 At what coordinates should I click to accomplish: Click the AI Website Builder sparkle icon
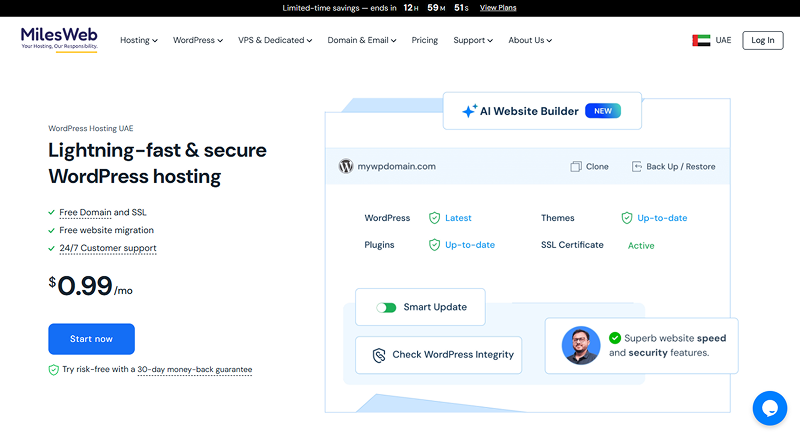click(x=469, y=111)
